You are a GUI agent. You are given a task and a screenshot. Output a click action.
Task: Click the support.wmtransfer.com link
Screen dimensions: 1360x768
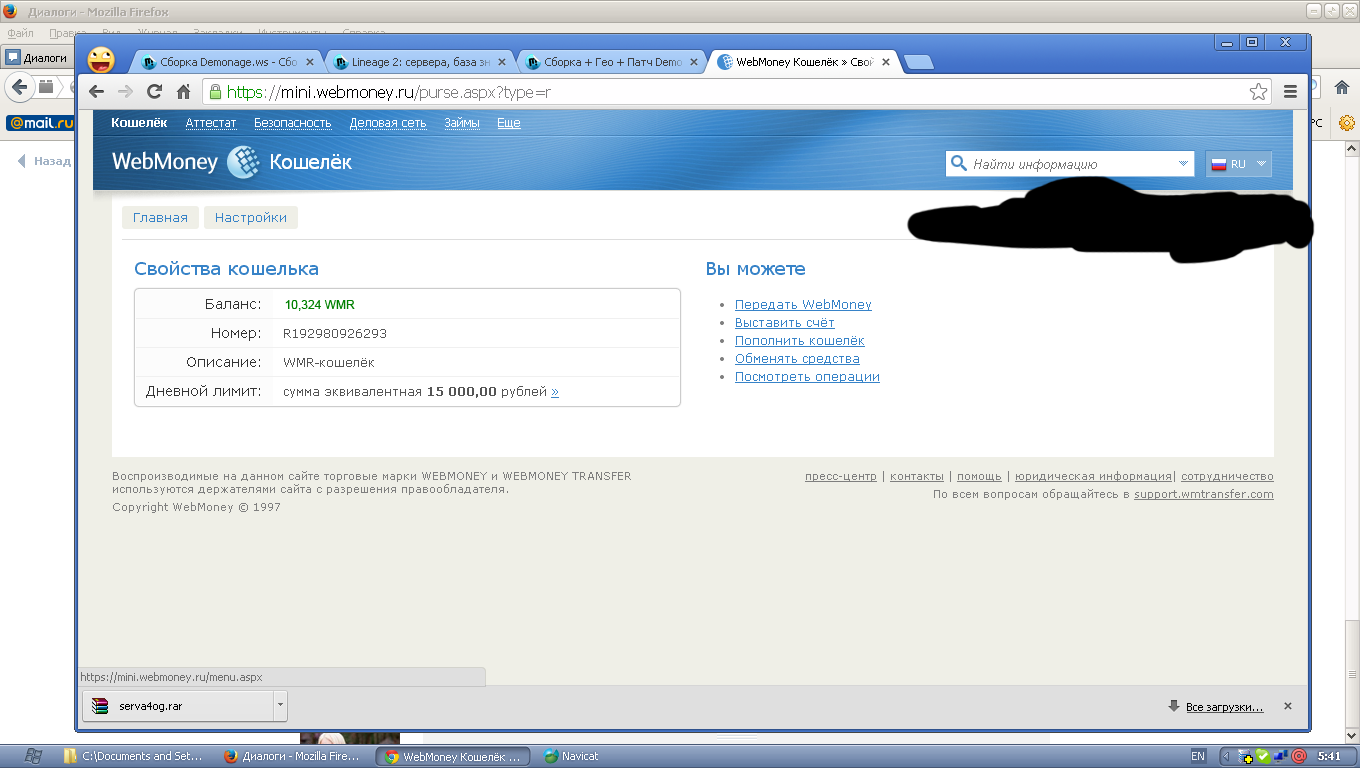coord(1204,495)
